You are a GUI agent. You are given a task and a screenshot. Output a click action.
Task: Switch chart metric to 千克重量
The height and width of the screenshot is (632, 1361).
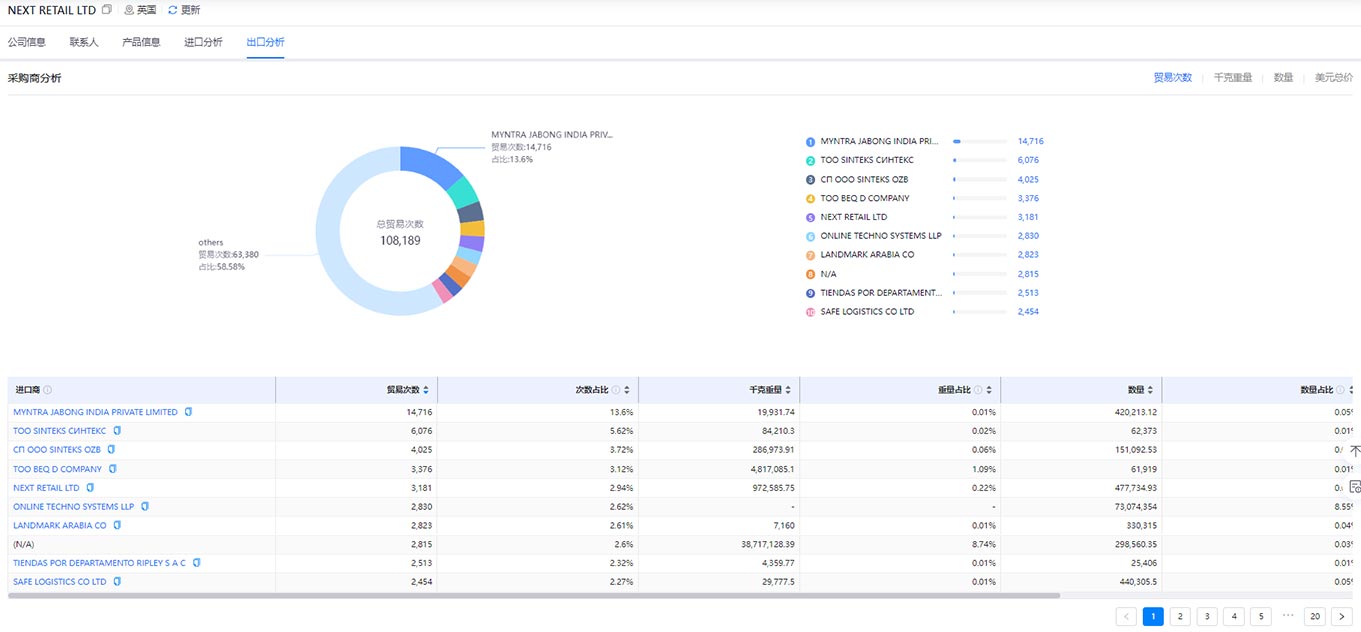(x=1233, y=77)
